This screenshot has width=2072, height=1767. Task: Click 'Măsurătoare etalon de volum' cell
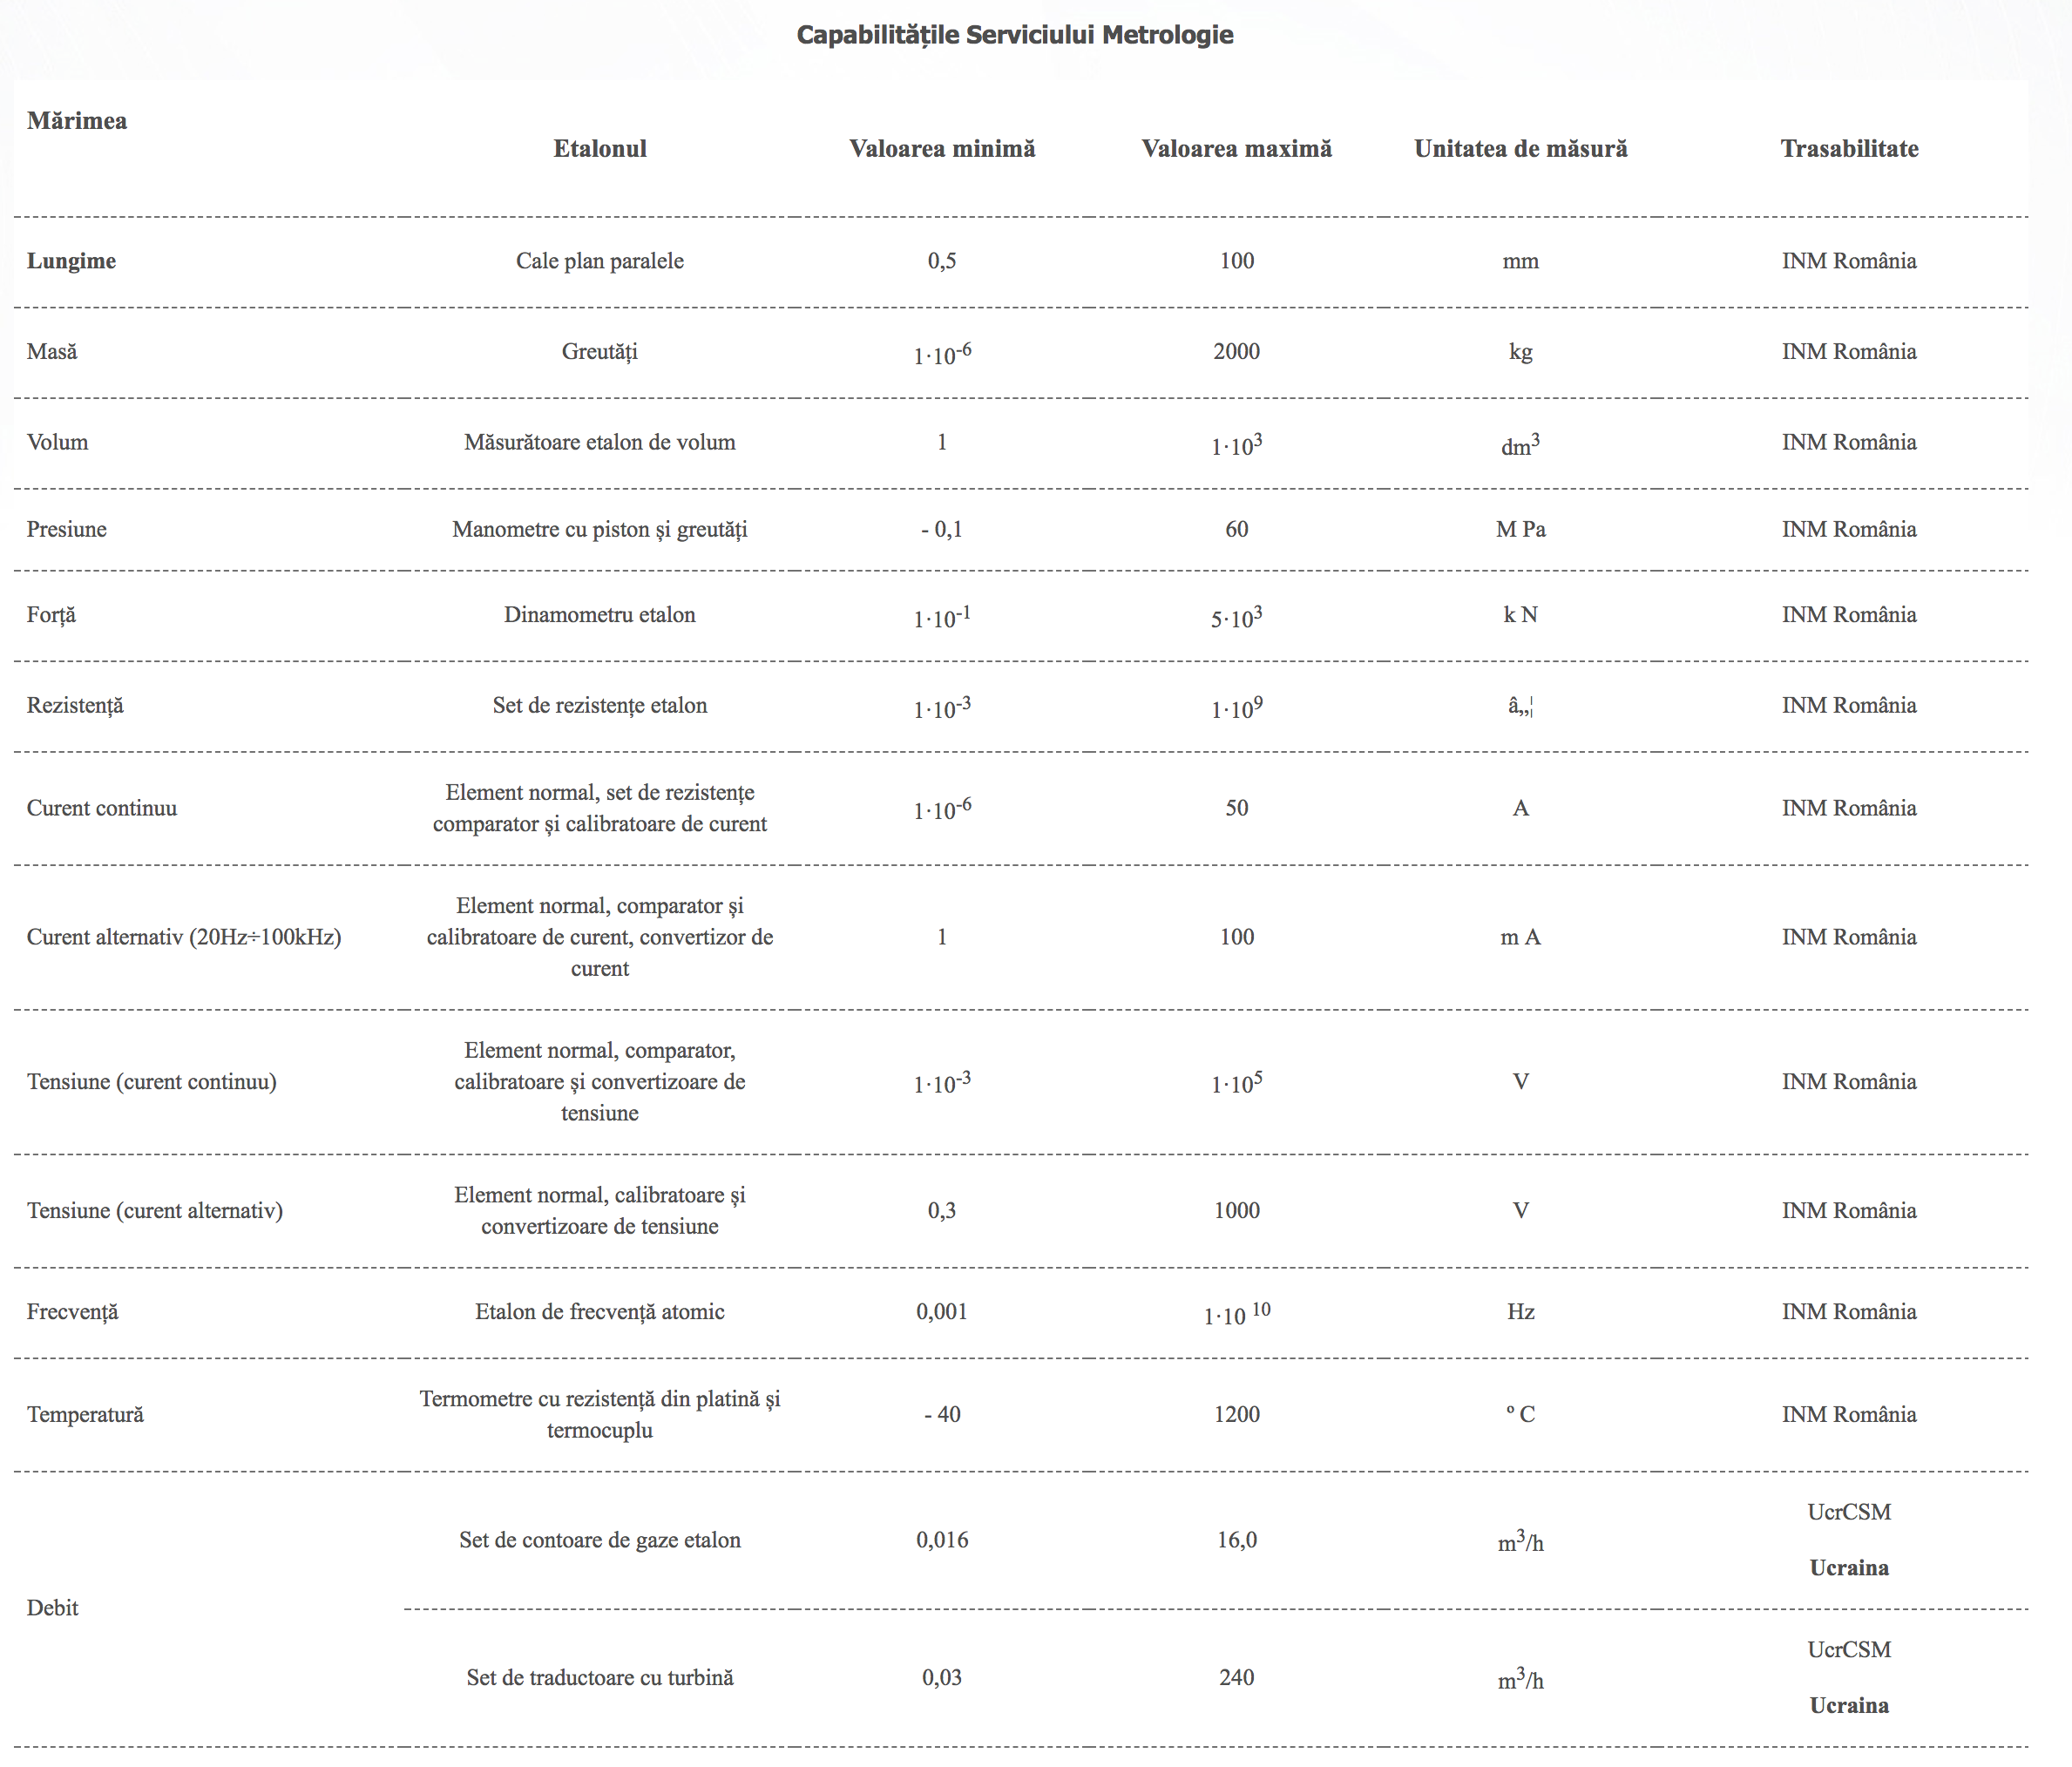pyautogui.click(x=600, y=442)
